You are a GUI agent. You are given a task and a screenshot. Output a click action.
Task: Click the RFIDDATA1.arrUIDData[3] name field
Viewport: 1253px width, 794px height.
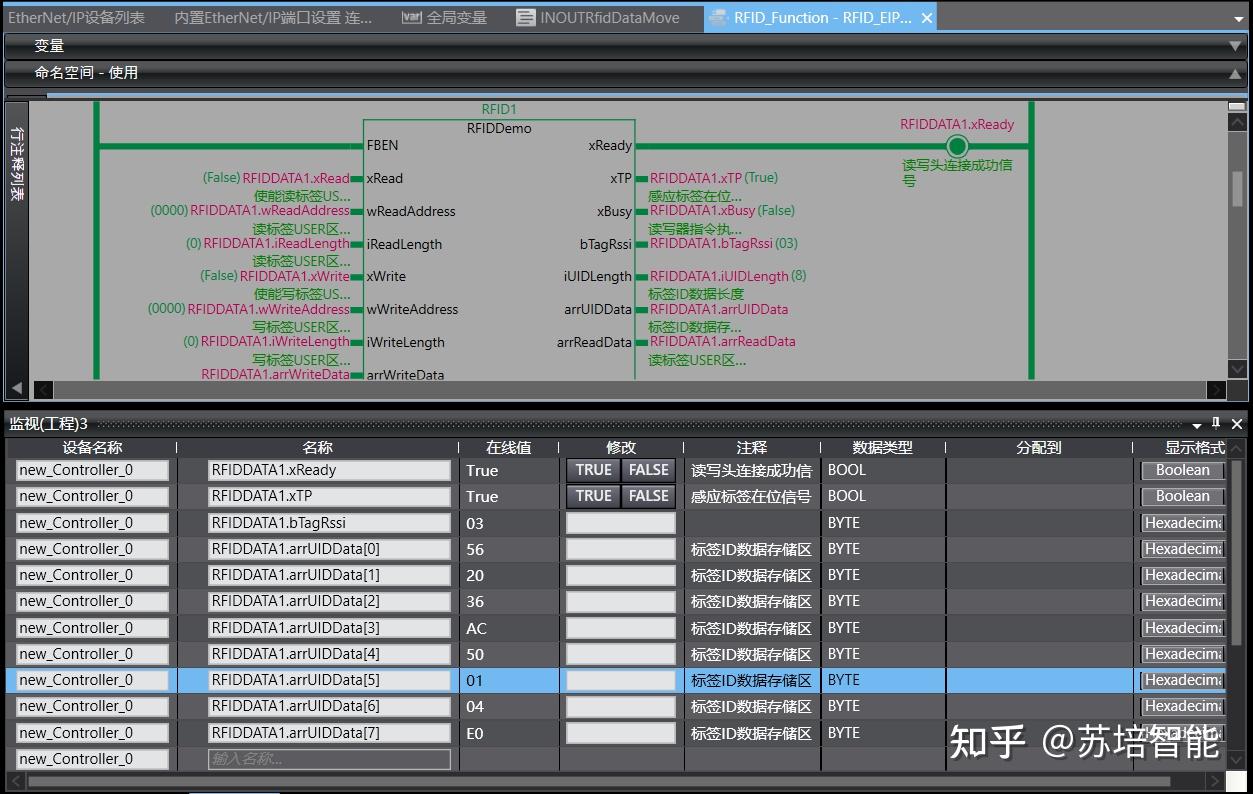click(x=329, y=628)
